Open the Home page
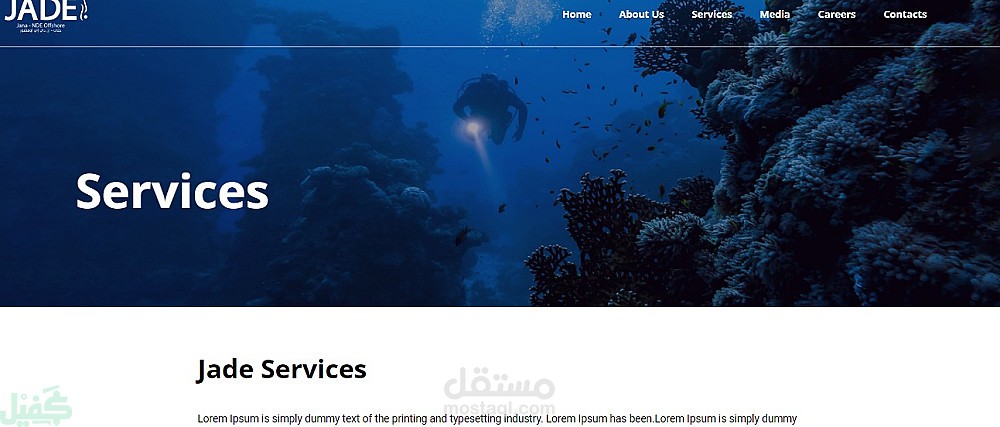Viewport: 1000px width, 427px height. pos(577,14)
